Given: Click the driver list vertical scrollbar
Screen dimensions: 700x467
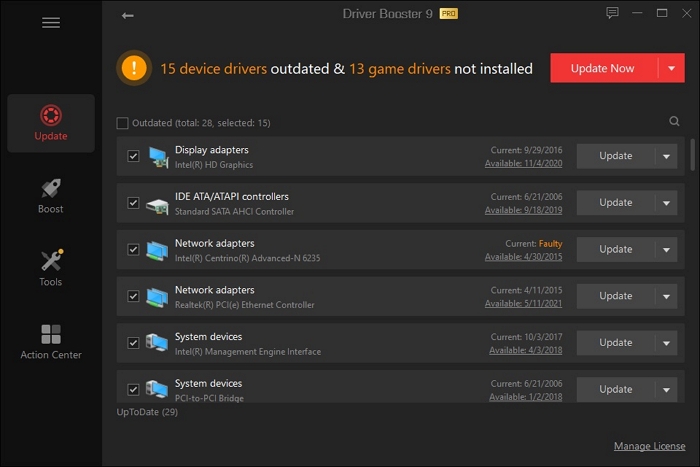Looking at the screenshot, I should click(x=692, y=154).
